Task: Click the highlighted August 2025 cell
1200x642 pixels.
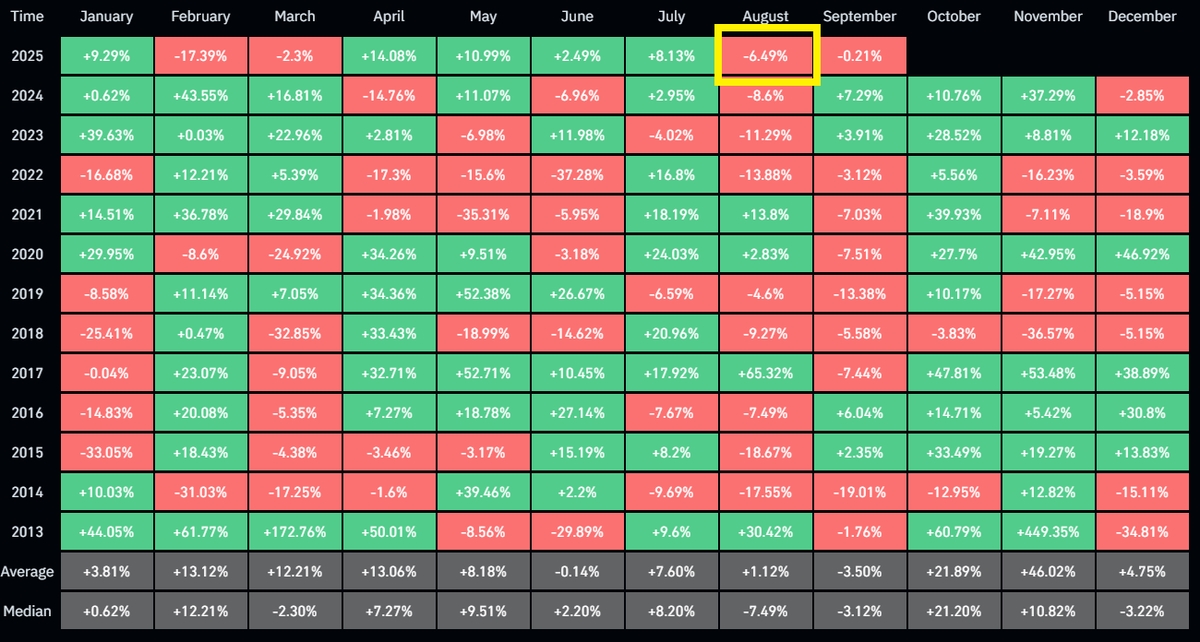Action: pyautogui.click(x=767, y=56)
